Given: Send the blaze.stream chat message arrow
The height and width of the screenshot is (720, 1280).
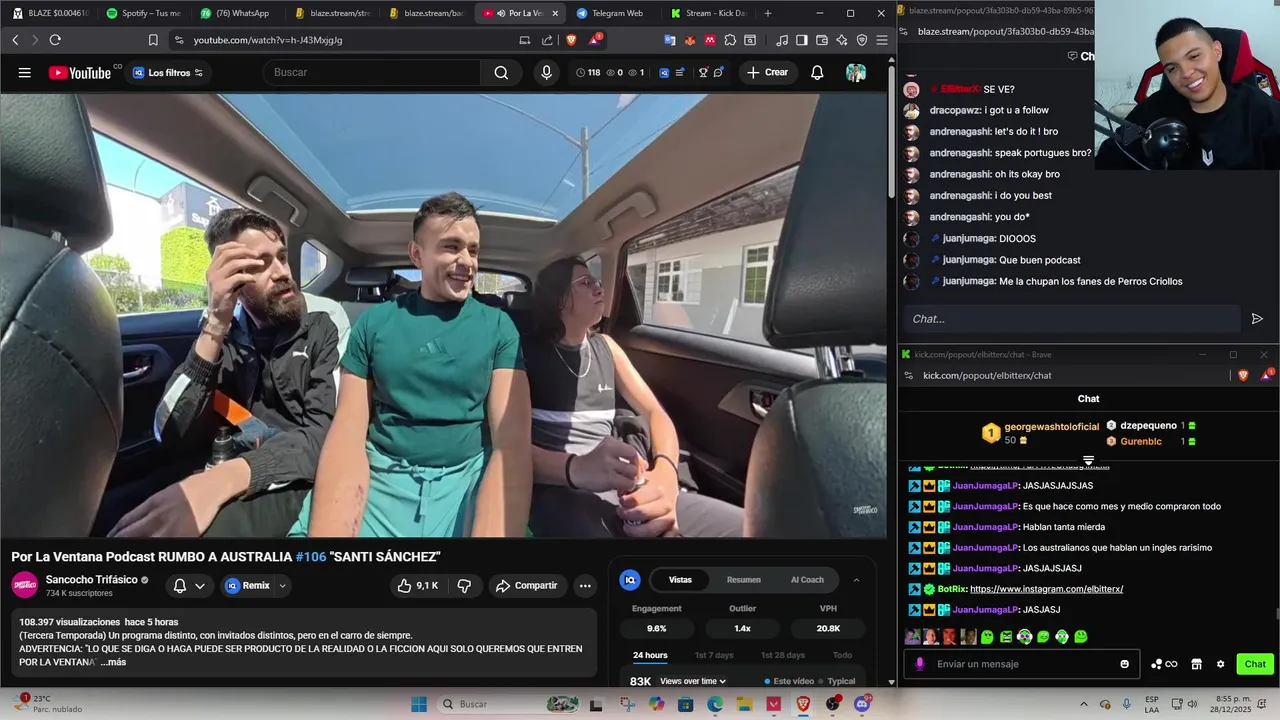Looking at the screenshot, I should point(1257,318).
